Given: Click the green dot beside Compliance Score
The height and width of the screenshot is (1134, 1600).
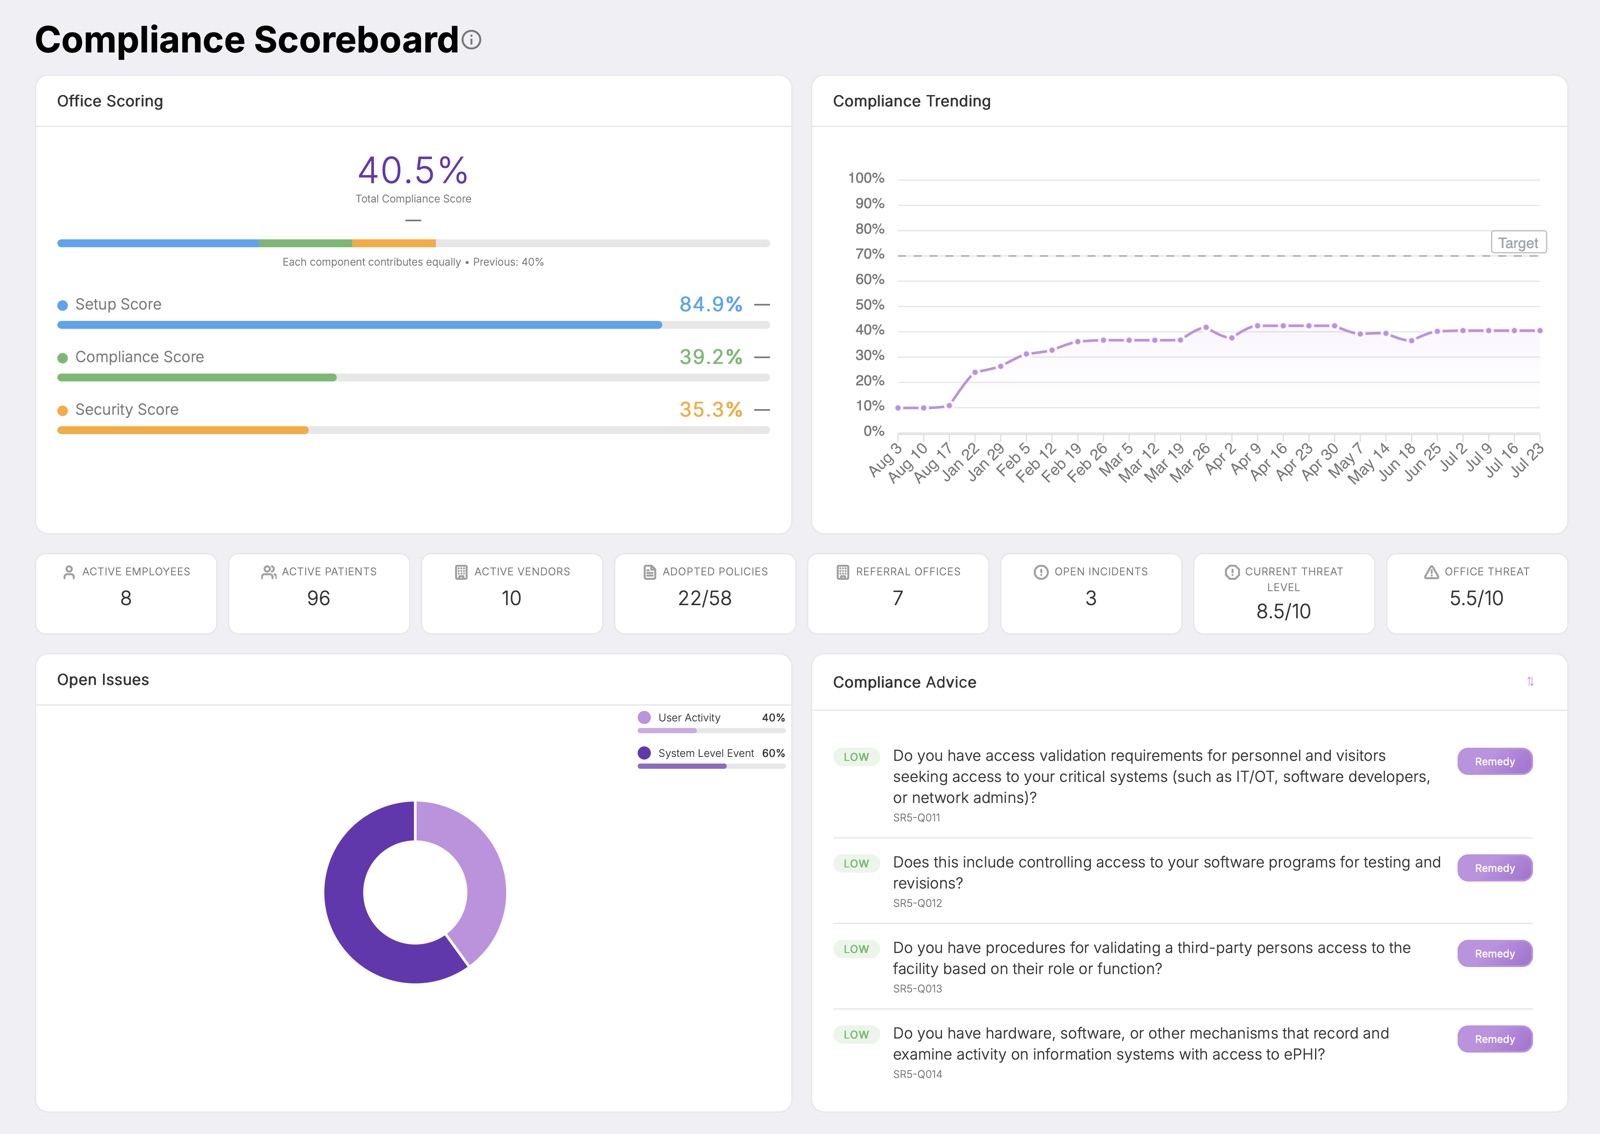Looking at the screenshot, I should (x=63, y=358).
